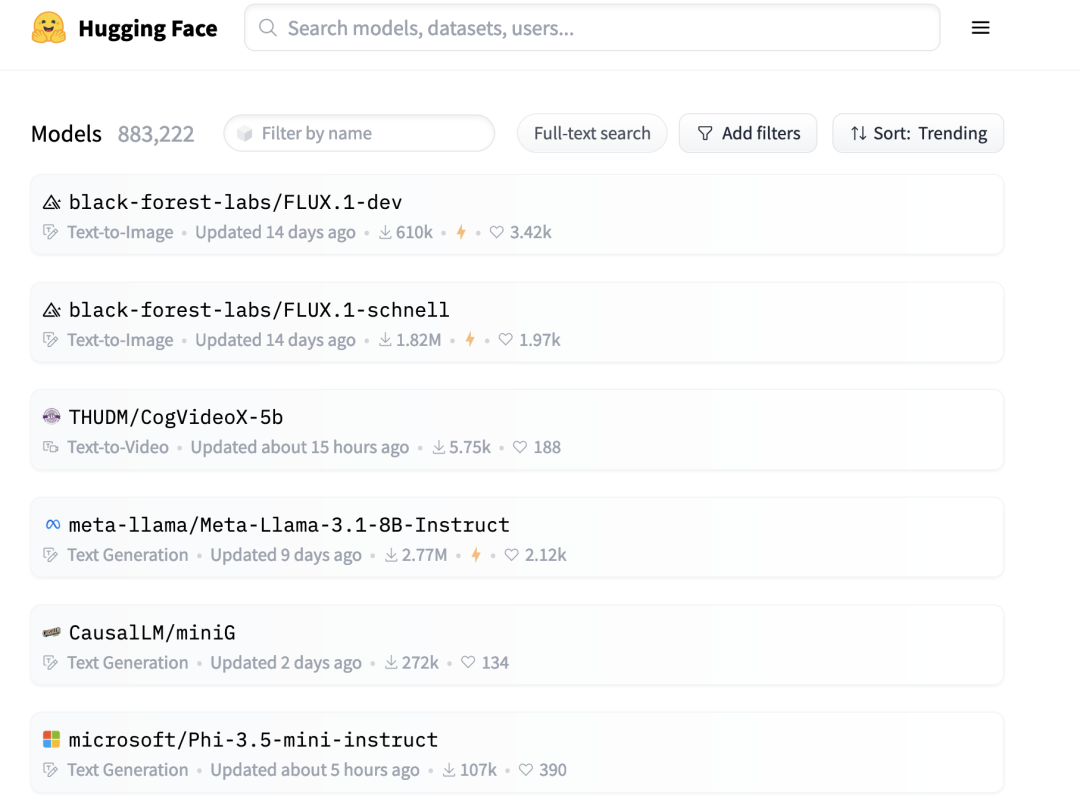Click the heart icon on CausalLM/miniG
Screen dimensions: 1080x805
[468, 662]
